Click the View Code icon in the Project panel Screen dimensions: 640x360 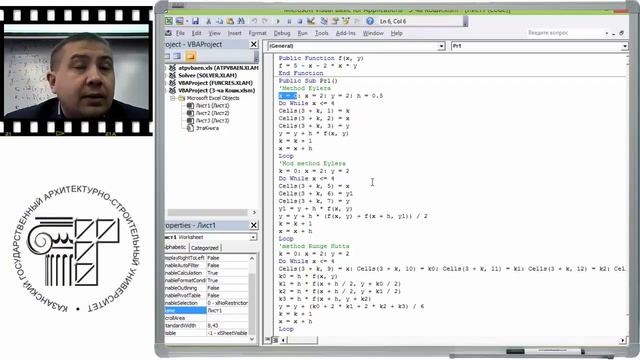(167, 56)
